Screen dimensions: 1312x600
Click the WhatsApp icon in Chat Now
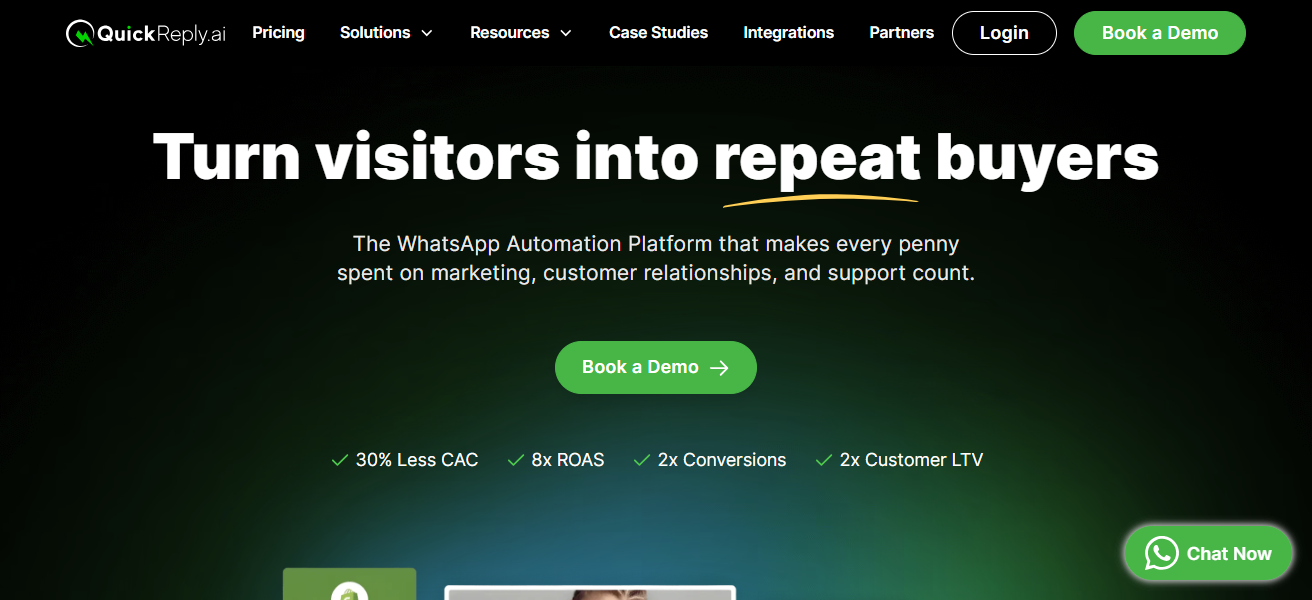point(1161,553)
